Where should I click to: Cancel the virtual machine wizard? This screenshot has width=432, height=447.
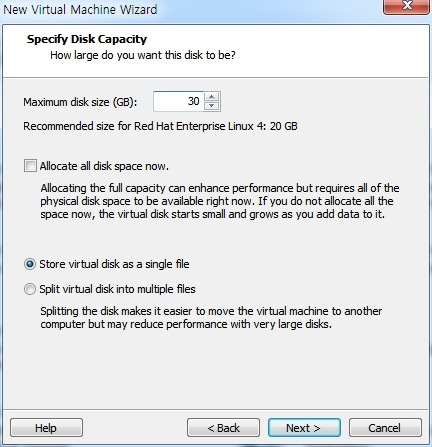point(385,428)
